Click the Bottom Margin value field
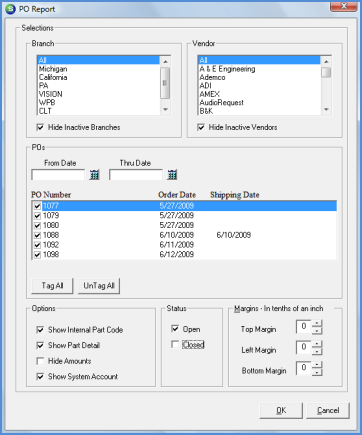362x435 pixels. coord(304,368)
